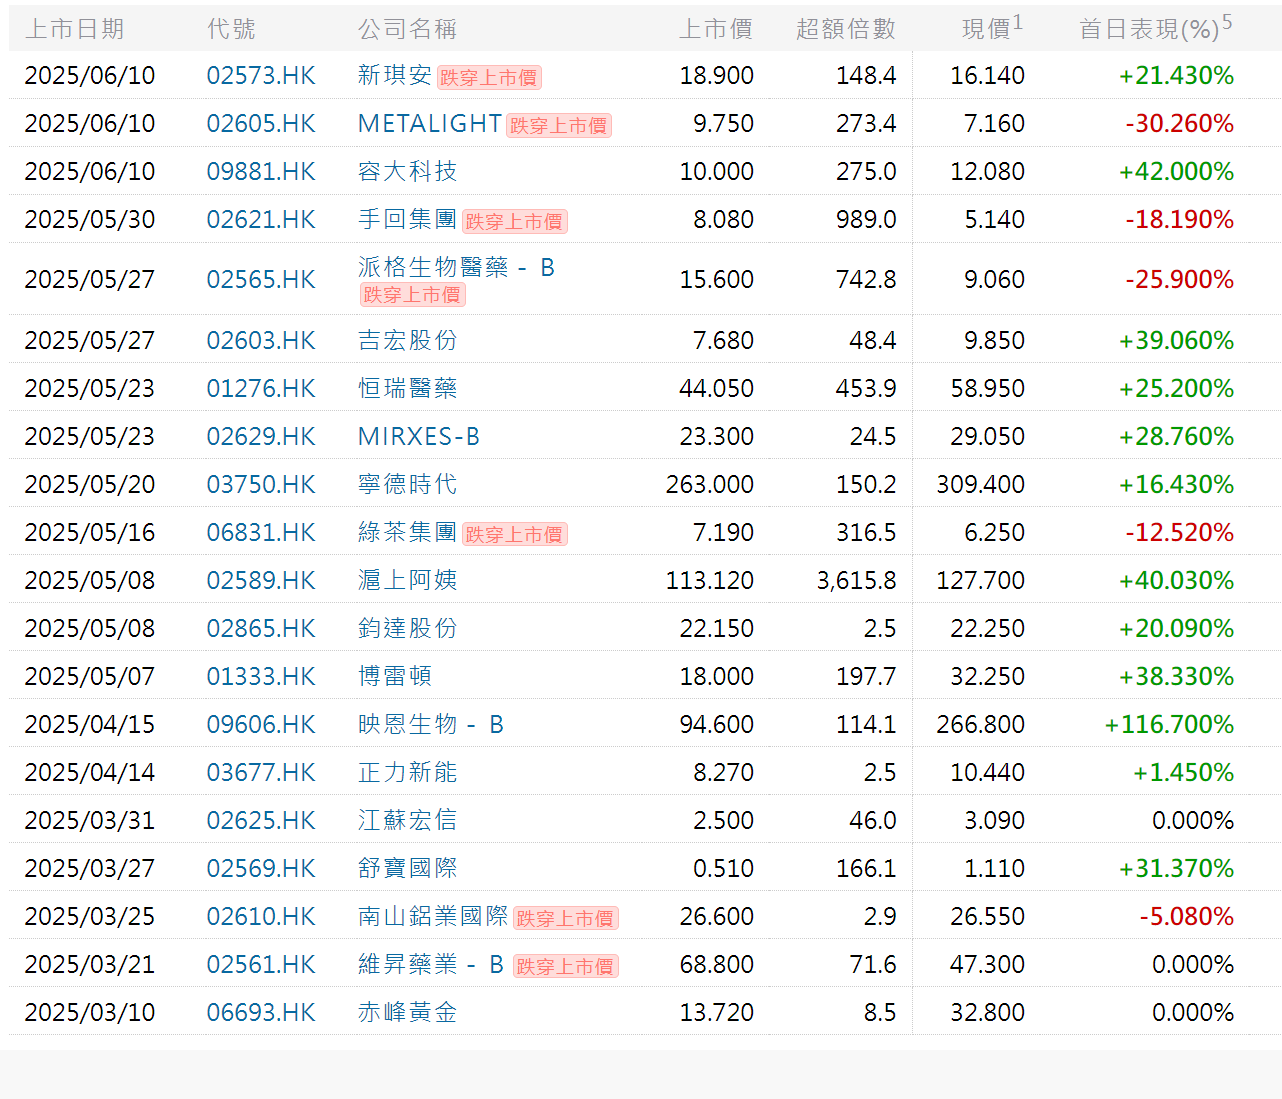Open stock code 02865.HK link

tap(261, 629)
